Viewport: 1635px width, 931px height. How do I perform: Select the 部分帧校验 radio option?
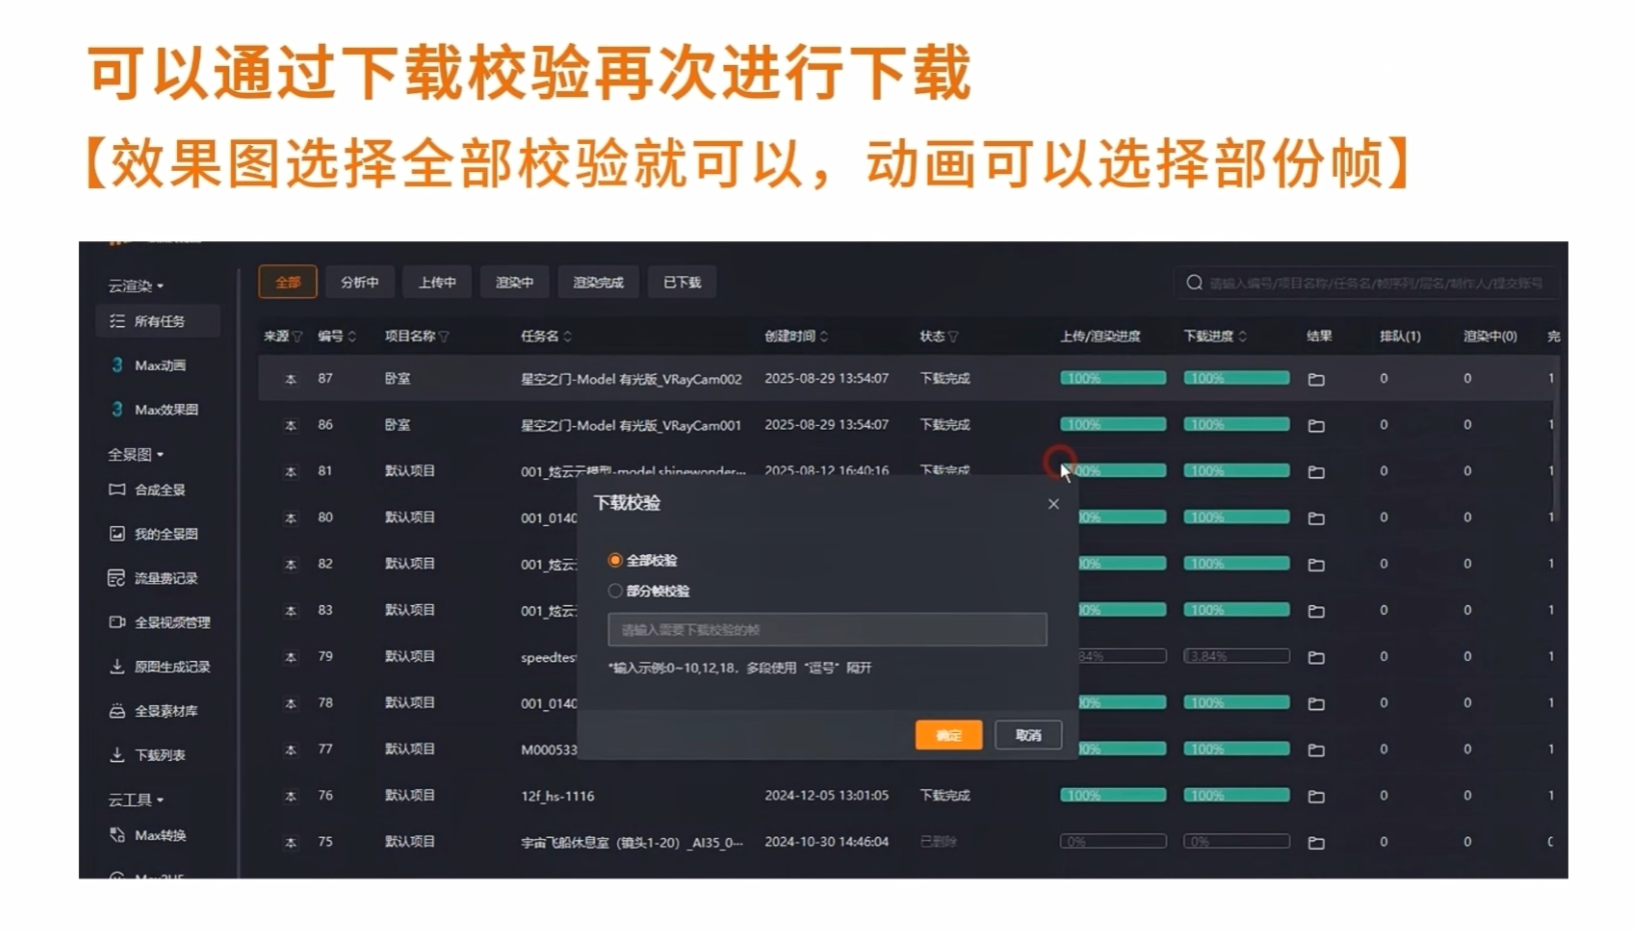pos(615,591)
